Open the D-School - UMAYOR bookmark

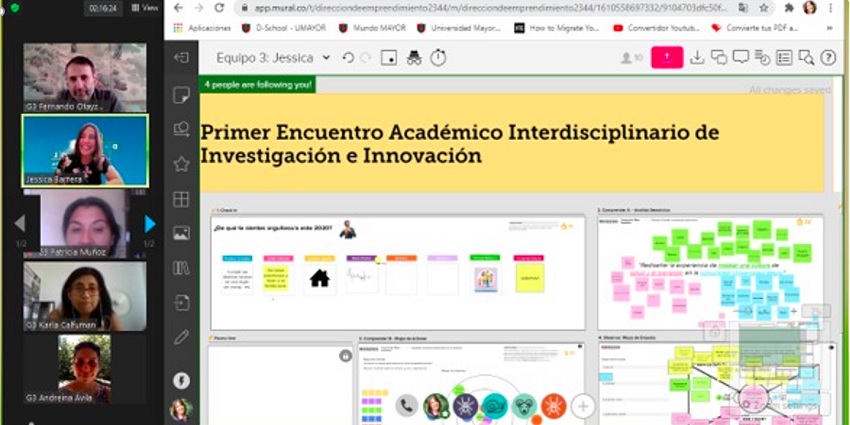[x=284, y=28]
